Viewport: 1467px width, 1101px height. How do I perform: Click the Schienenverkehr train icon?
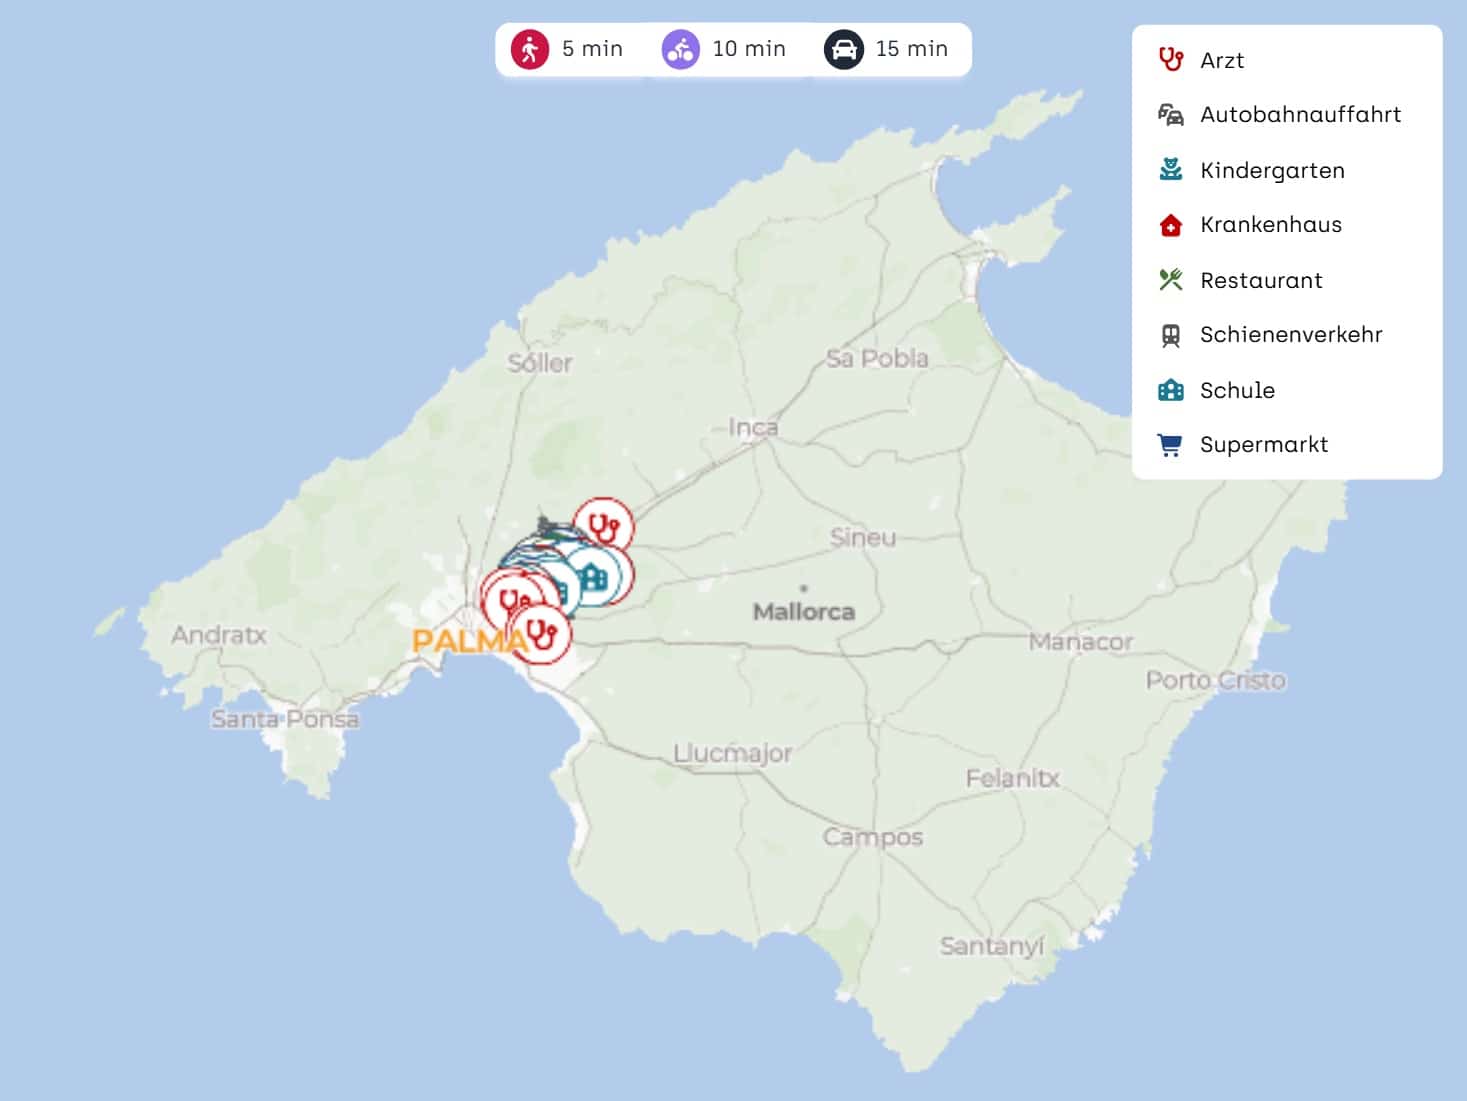[1170, 335]
